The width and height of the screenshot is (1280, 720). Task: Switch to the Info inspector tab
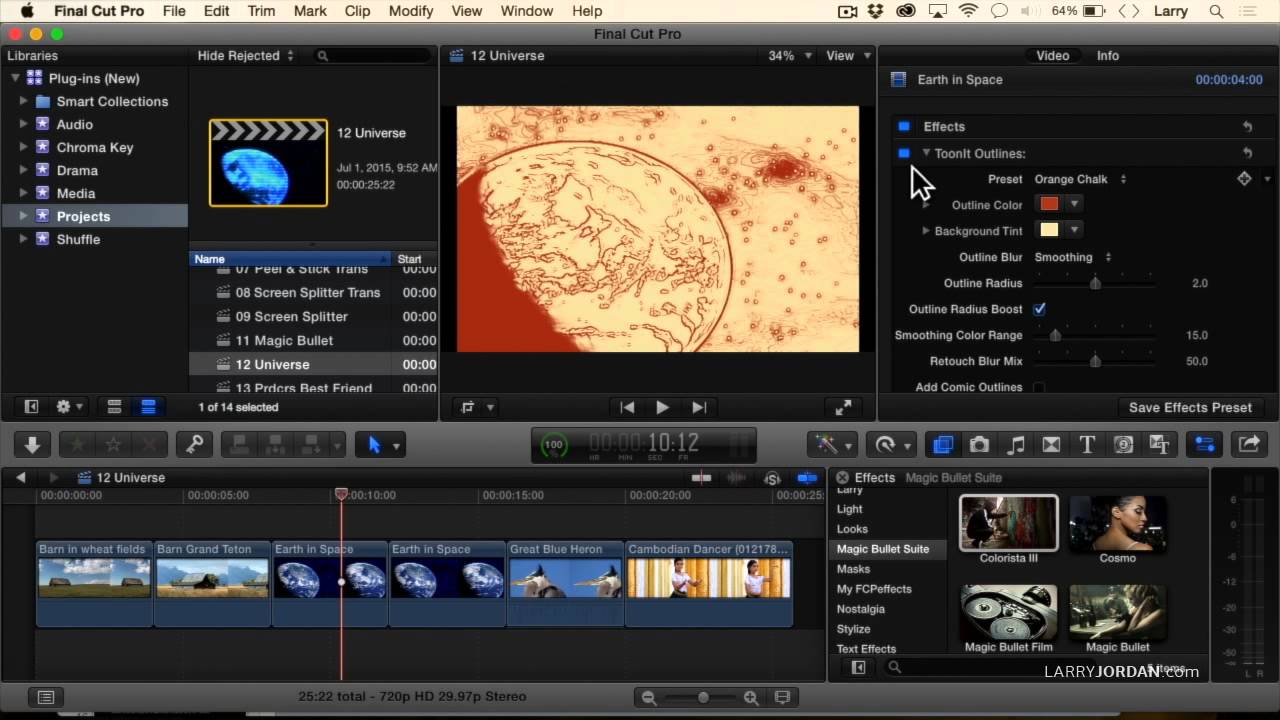(1108, 56)
